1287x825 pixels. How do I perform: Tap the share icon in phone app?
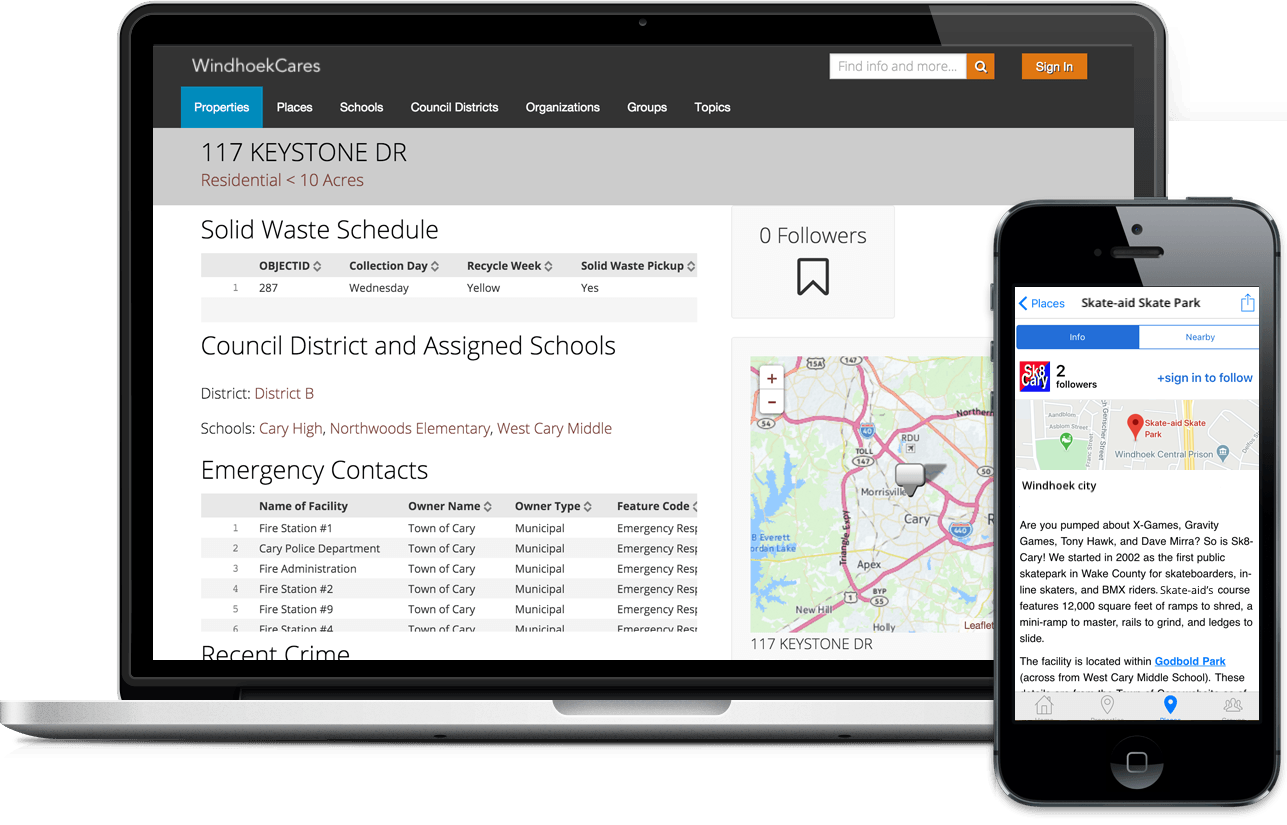point(1247,303)
